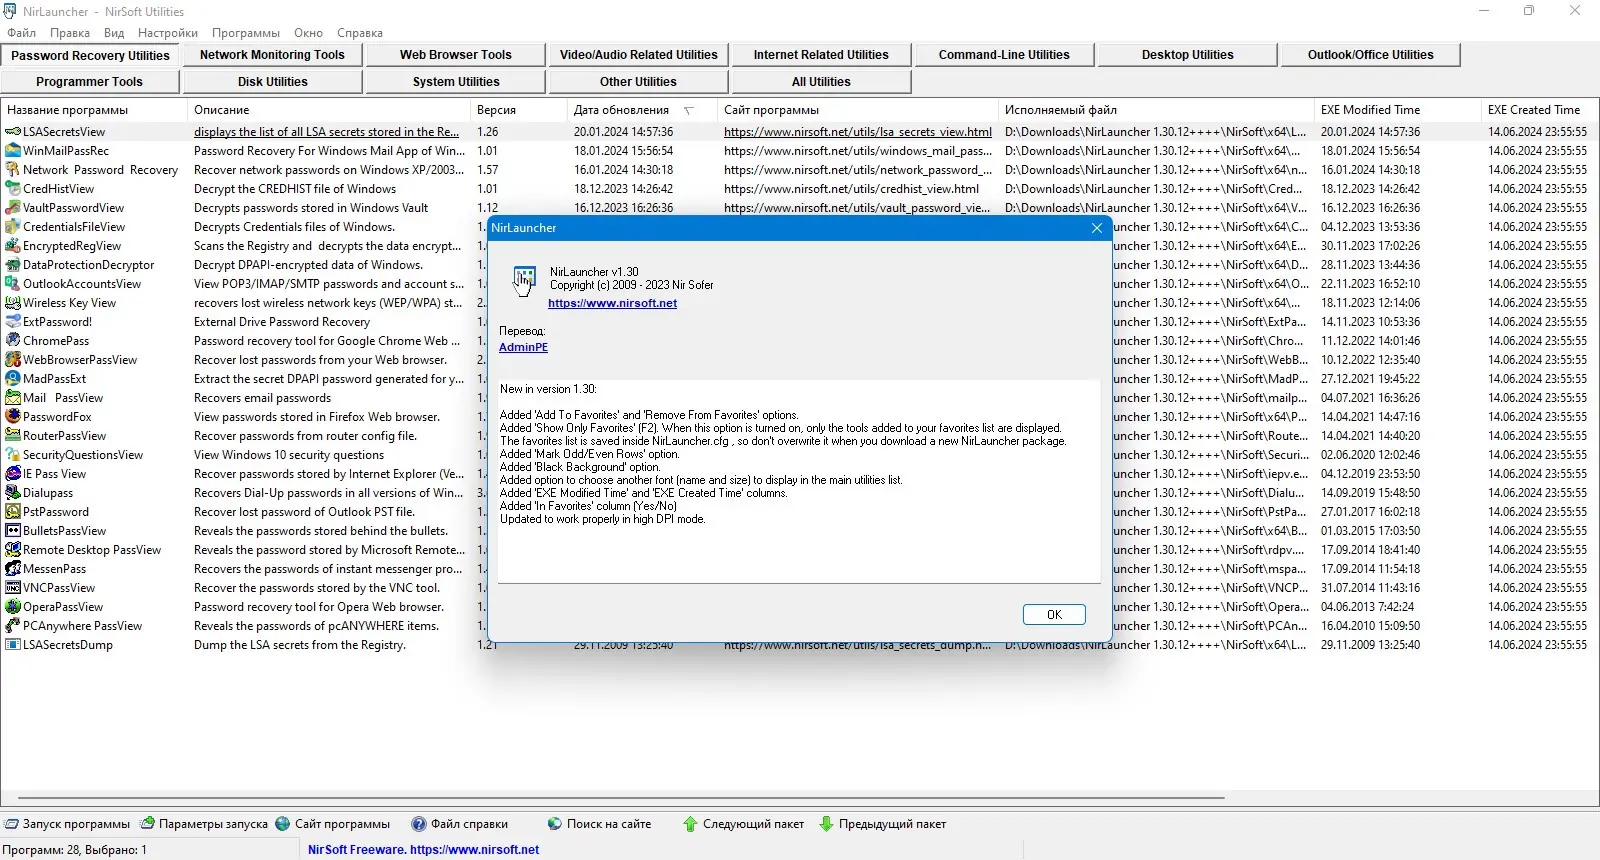Open the Настройки menu
1600x860 pixels.
pos(168,33)
